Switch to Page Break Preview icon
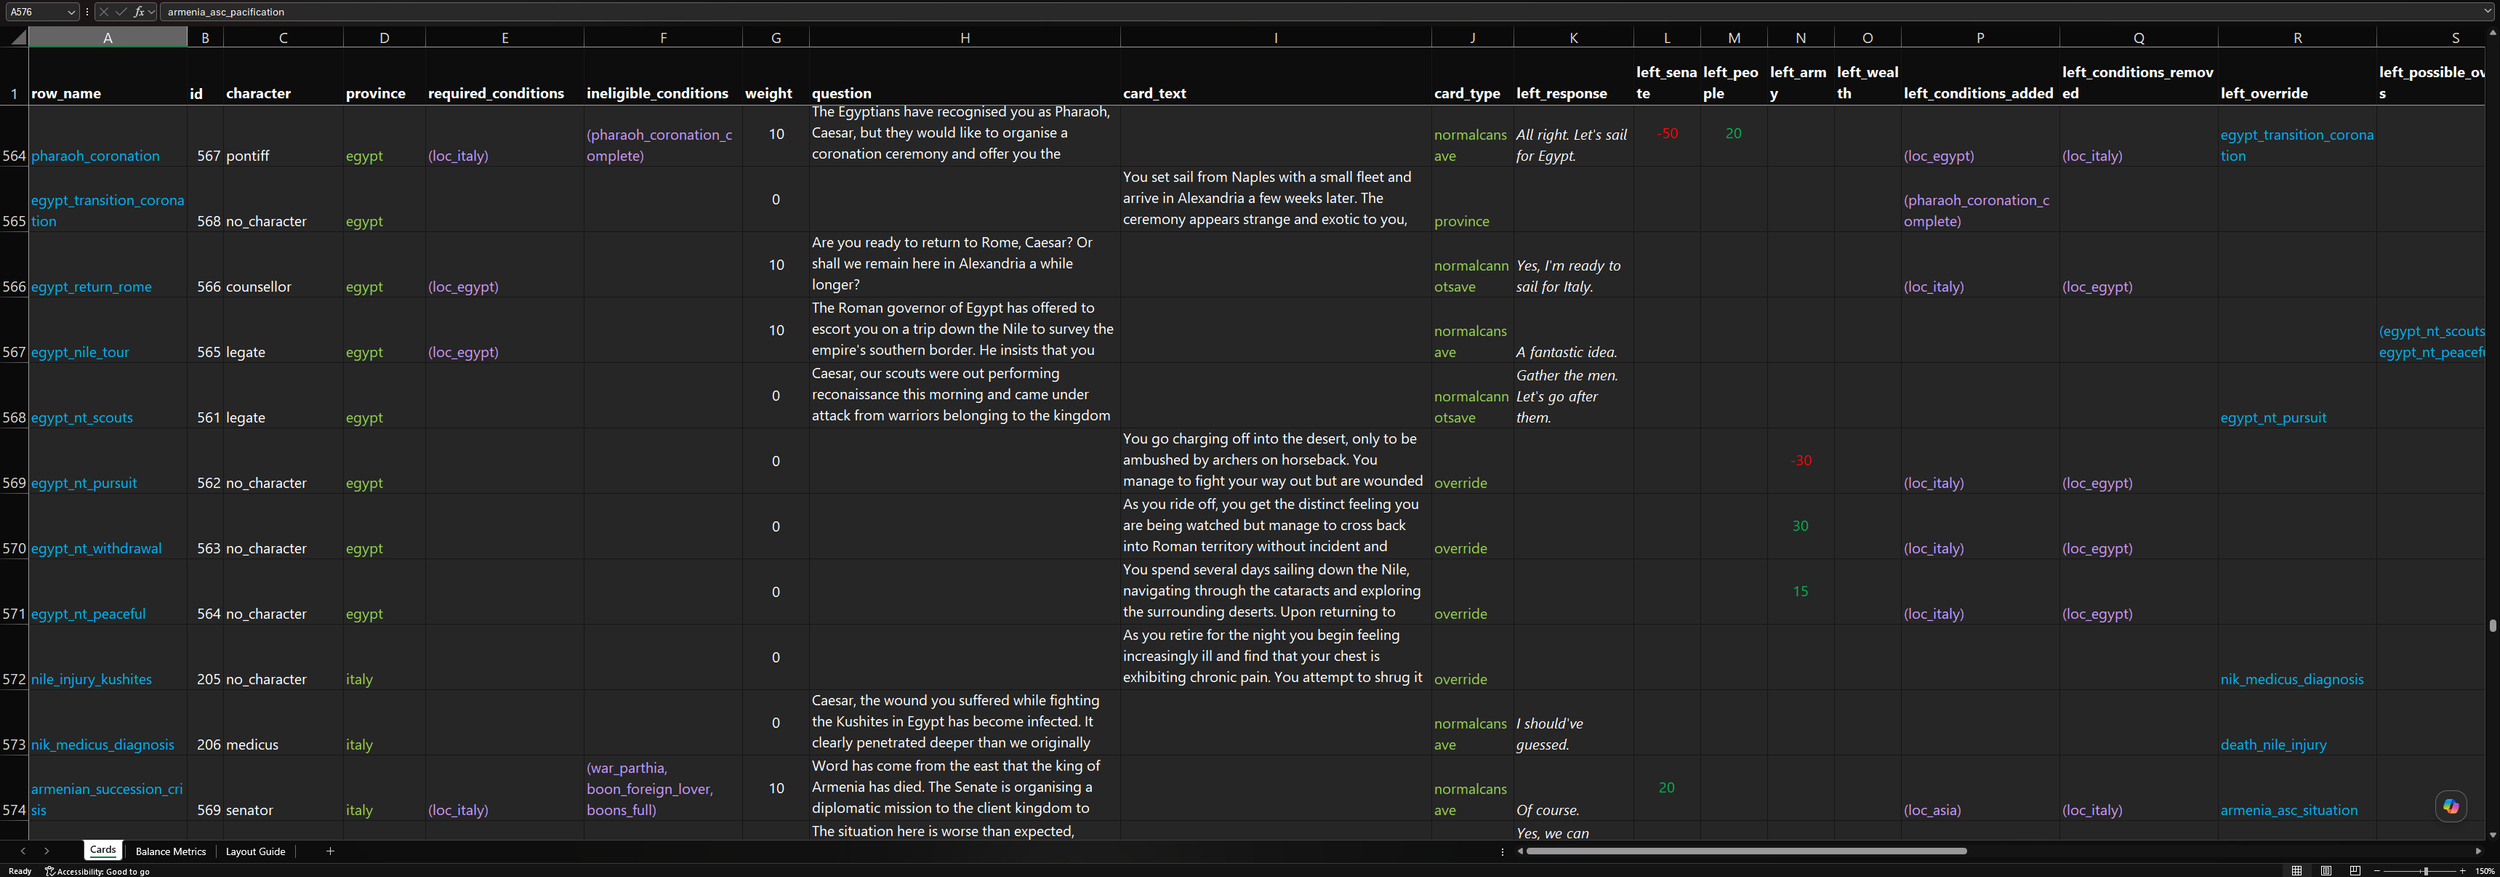This screenshot has height=877, width=2500. coord(2355,871)
